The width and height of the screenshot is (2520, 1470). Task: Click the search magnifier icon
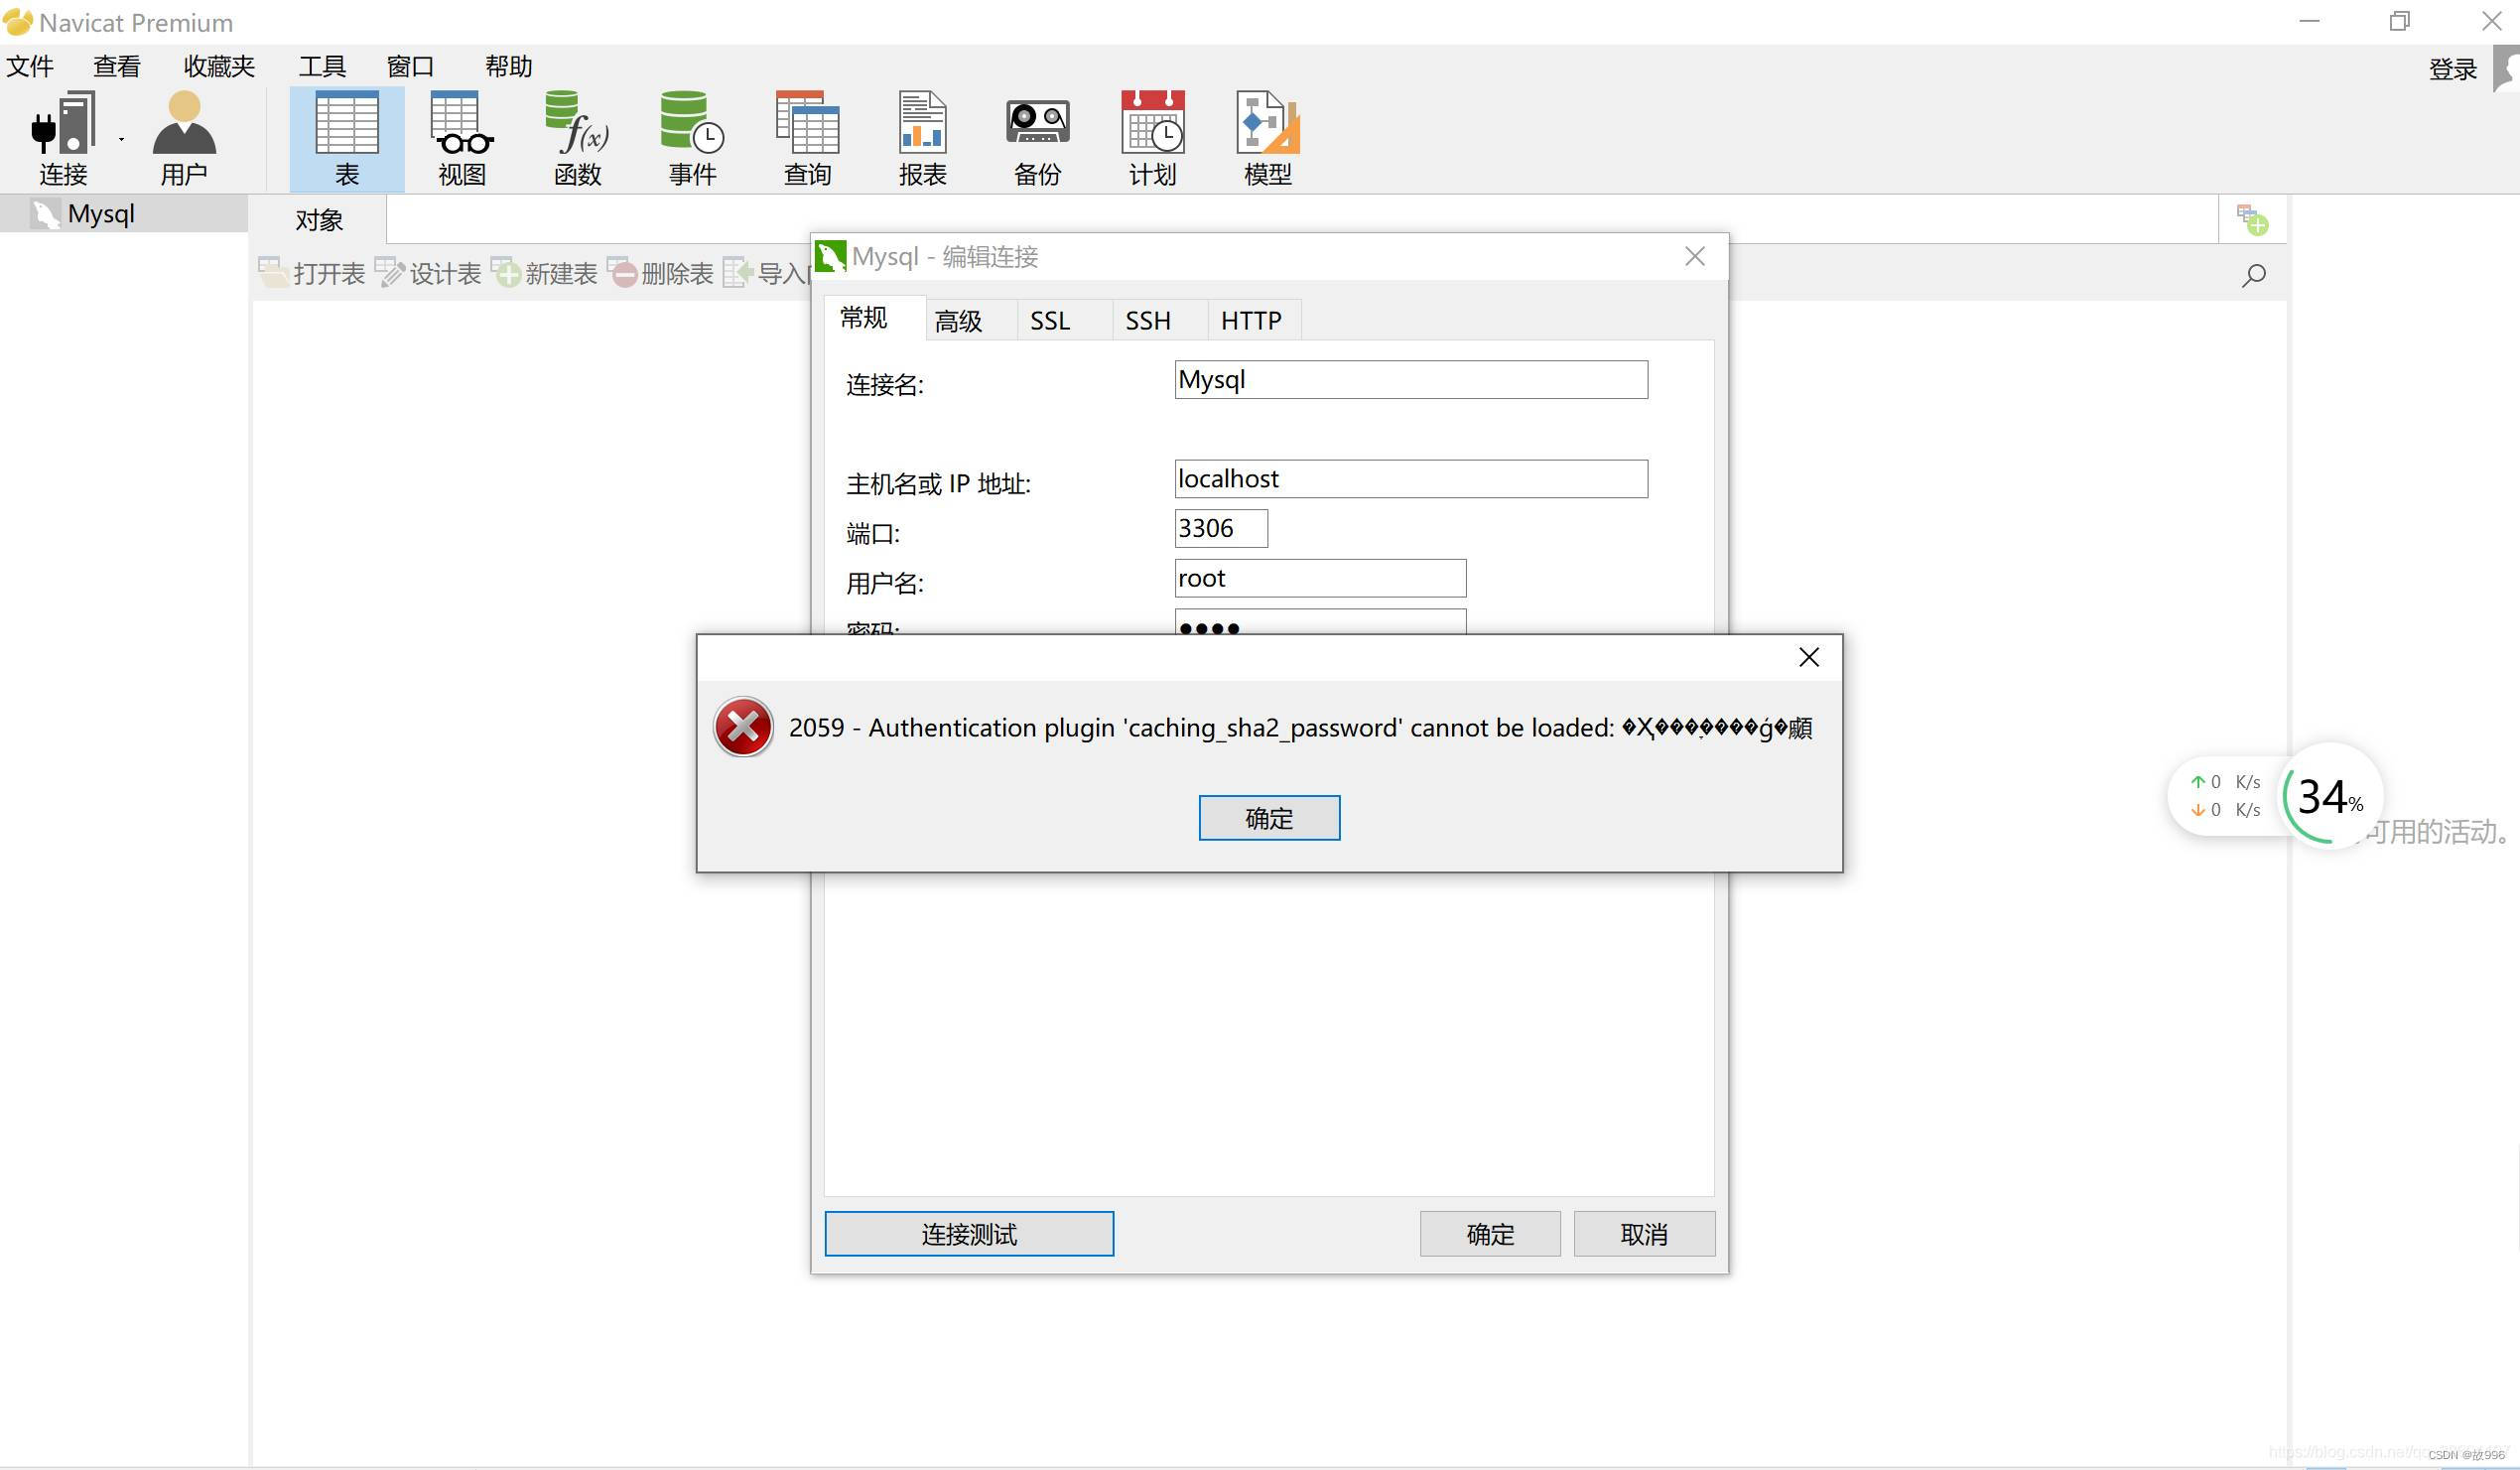pyautogui.click(x=2253, y=275)
